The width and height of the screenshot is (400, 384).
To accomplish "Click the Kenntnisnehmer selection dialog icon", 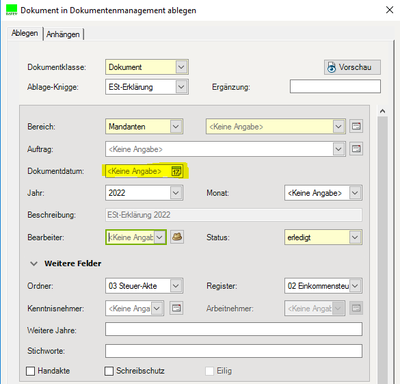I will (176, 308).
